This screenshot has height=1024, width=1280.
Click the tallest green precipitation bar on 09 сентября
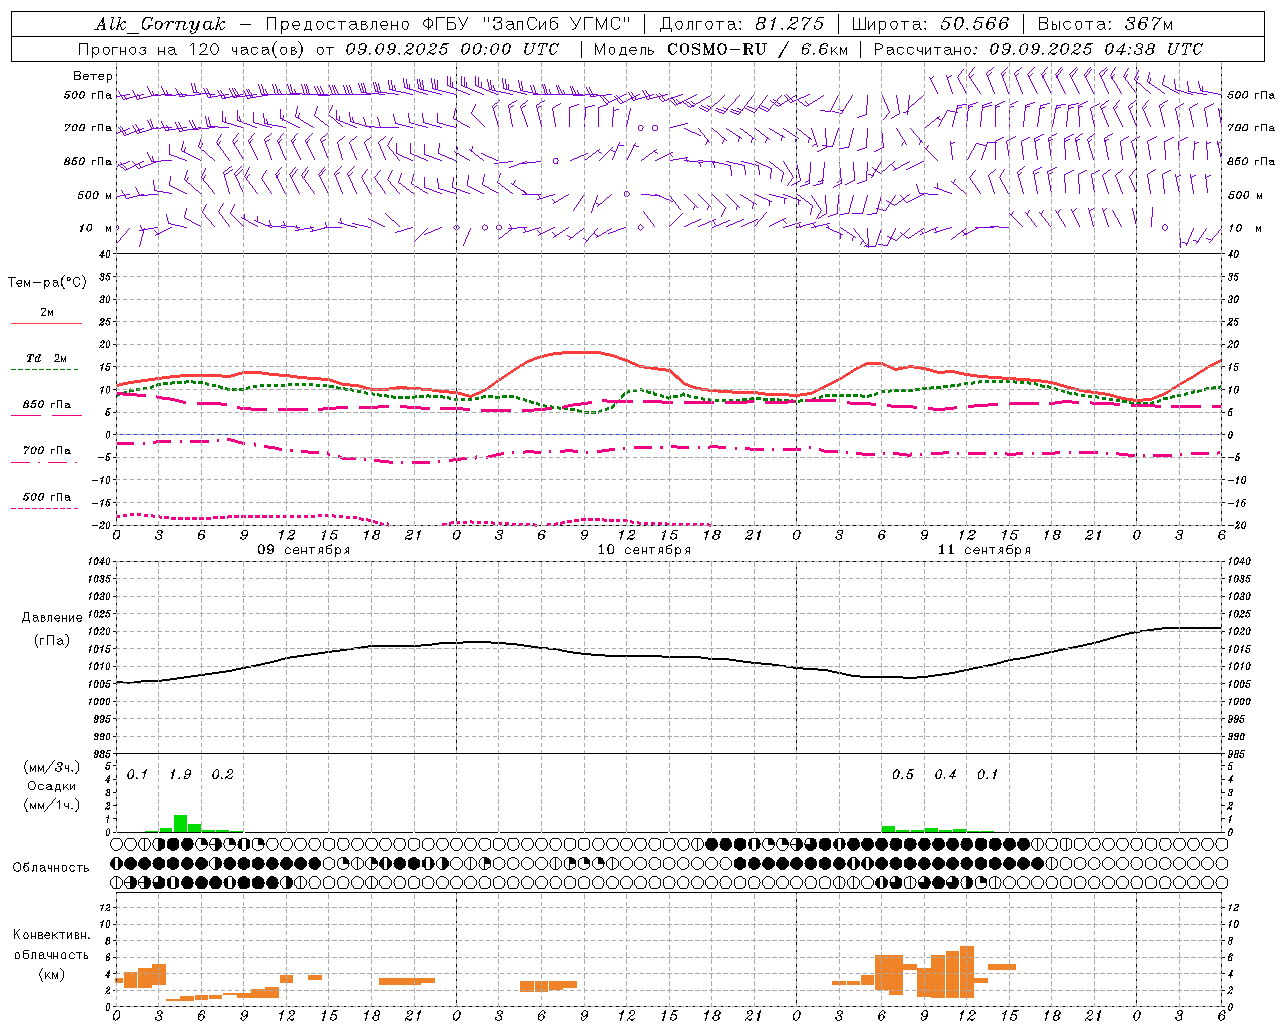(x=180, y=823)
